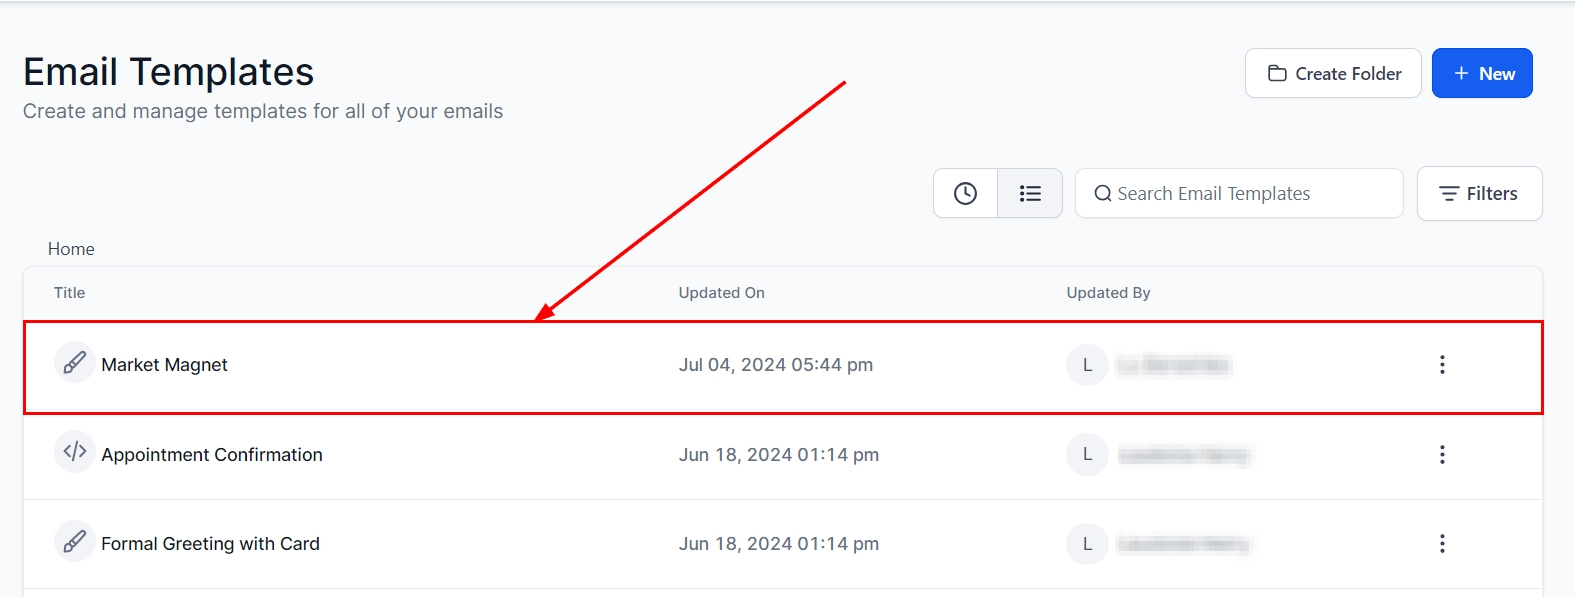This screenshot has width=1575, height=597.
Task: Switch to list view icon
Action: point(1030,193)
